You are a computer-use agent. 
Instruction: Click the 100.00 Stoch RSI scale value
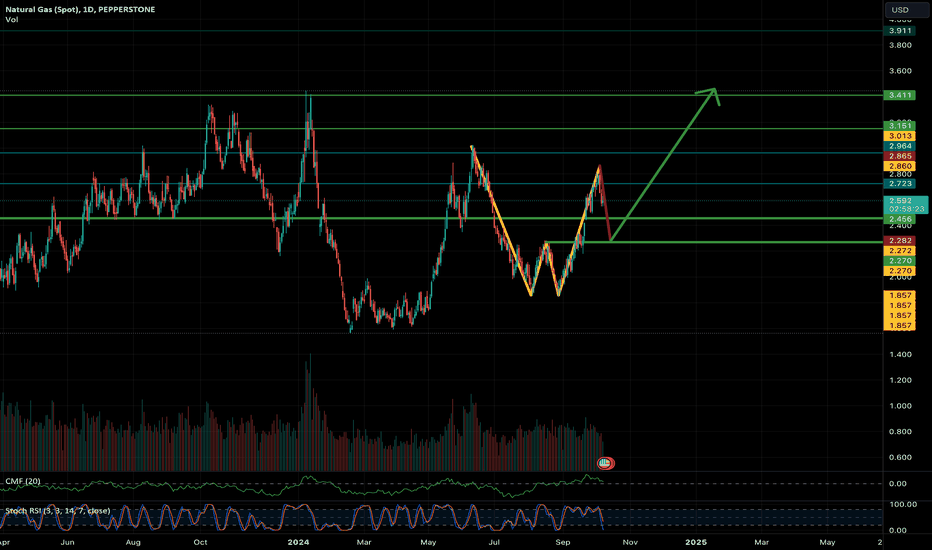click(903, 504)
